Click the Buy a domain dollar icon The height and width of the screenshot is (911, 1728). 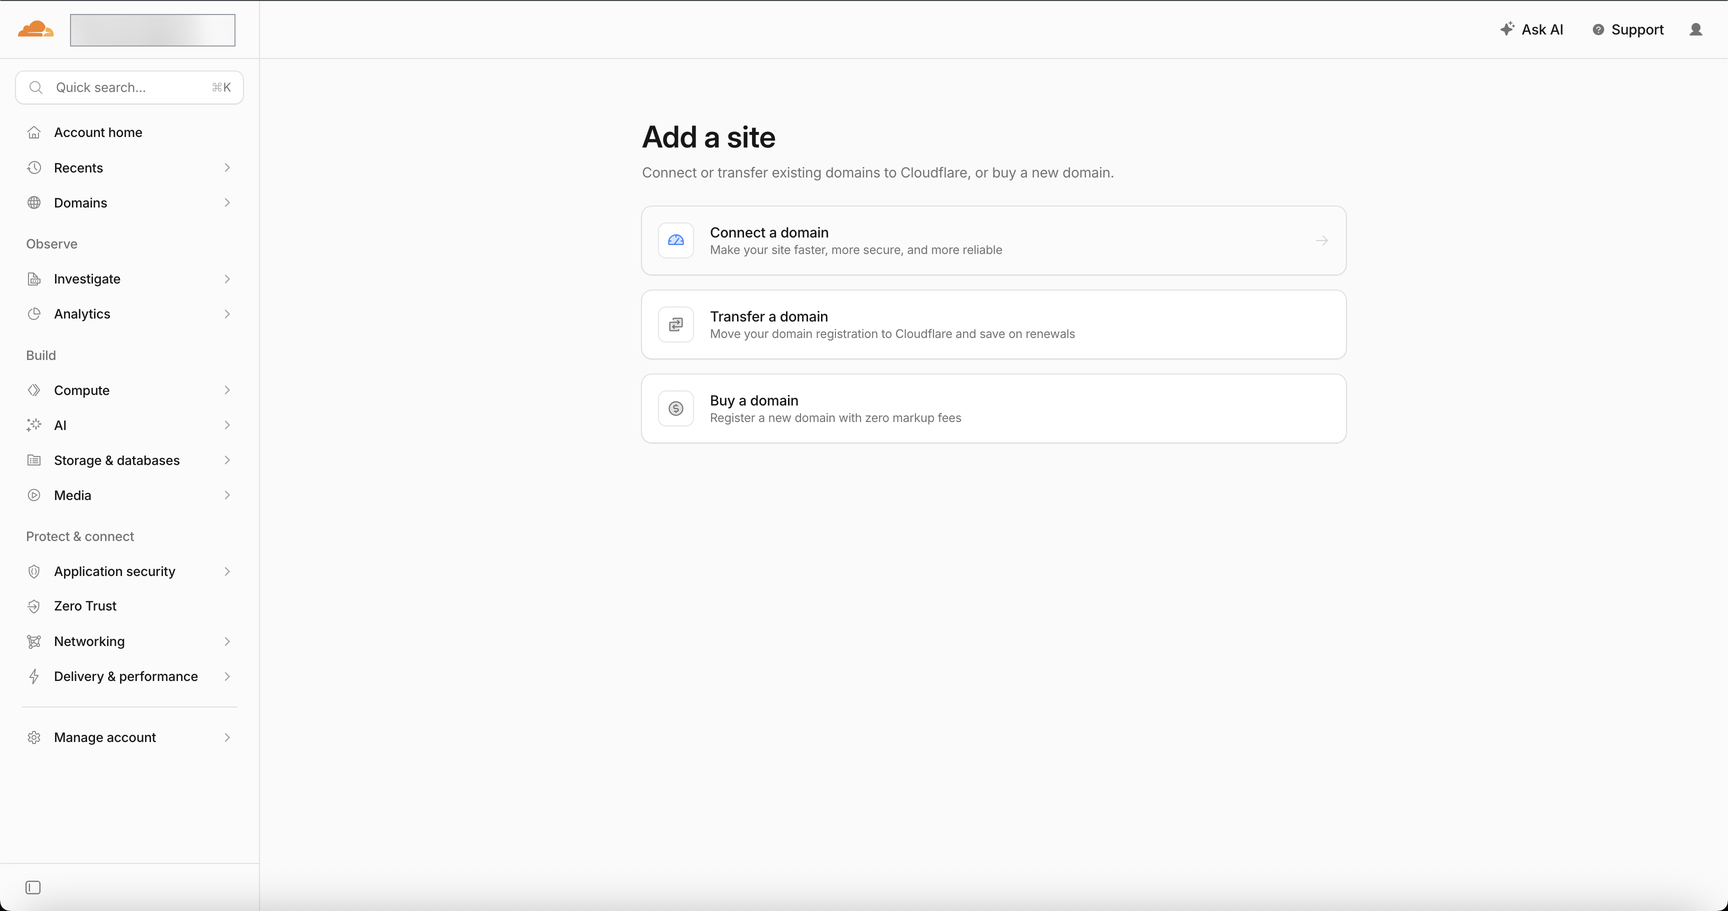[676, 409]
